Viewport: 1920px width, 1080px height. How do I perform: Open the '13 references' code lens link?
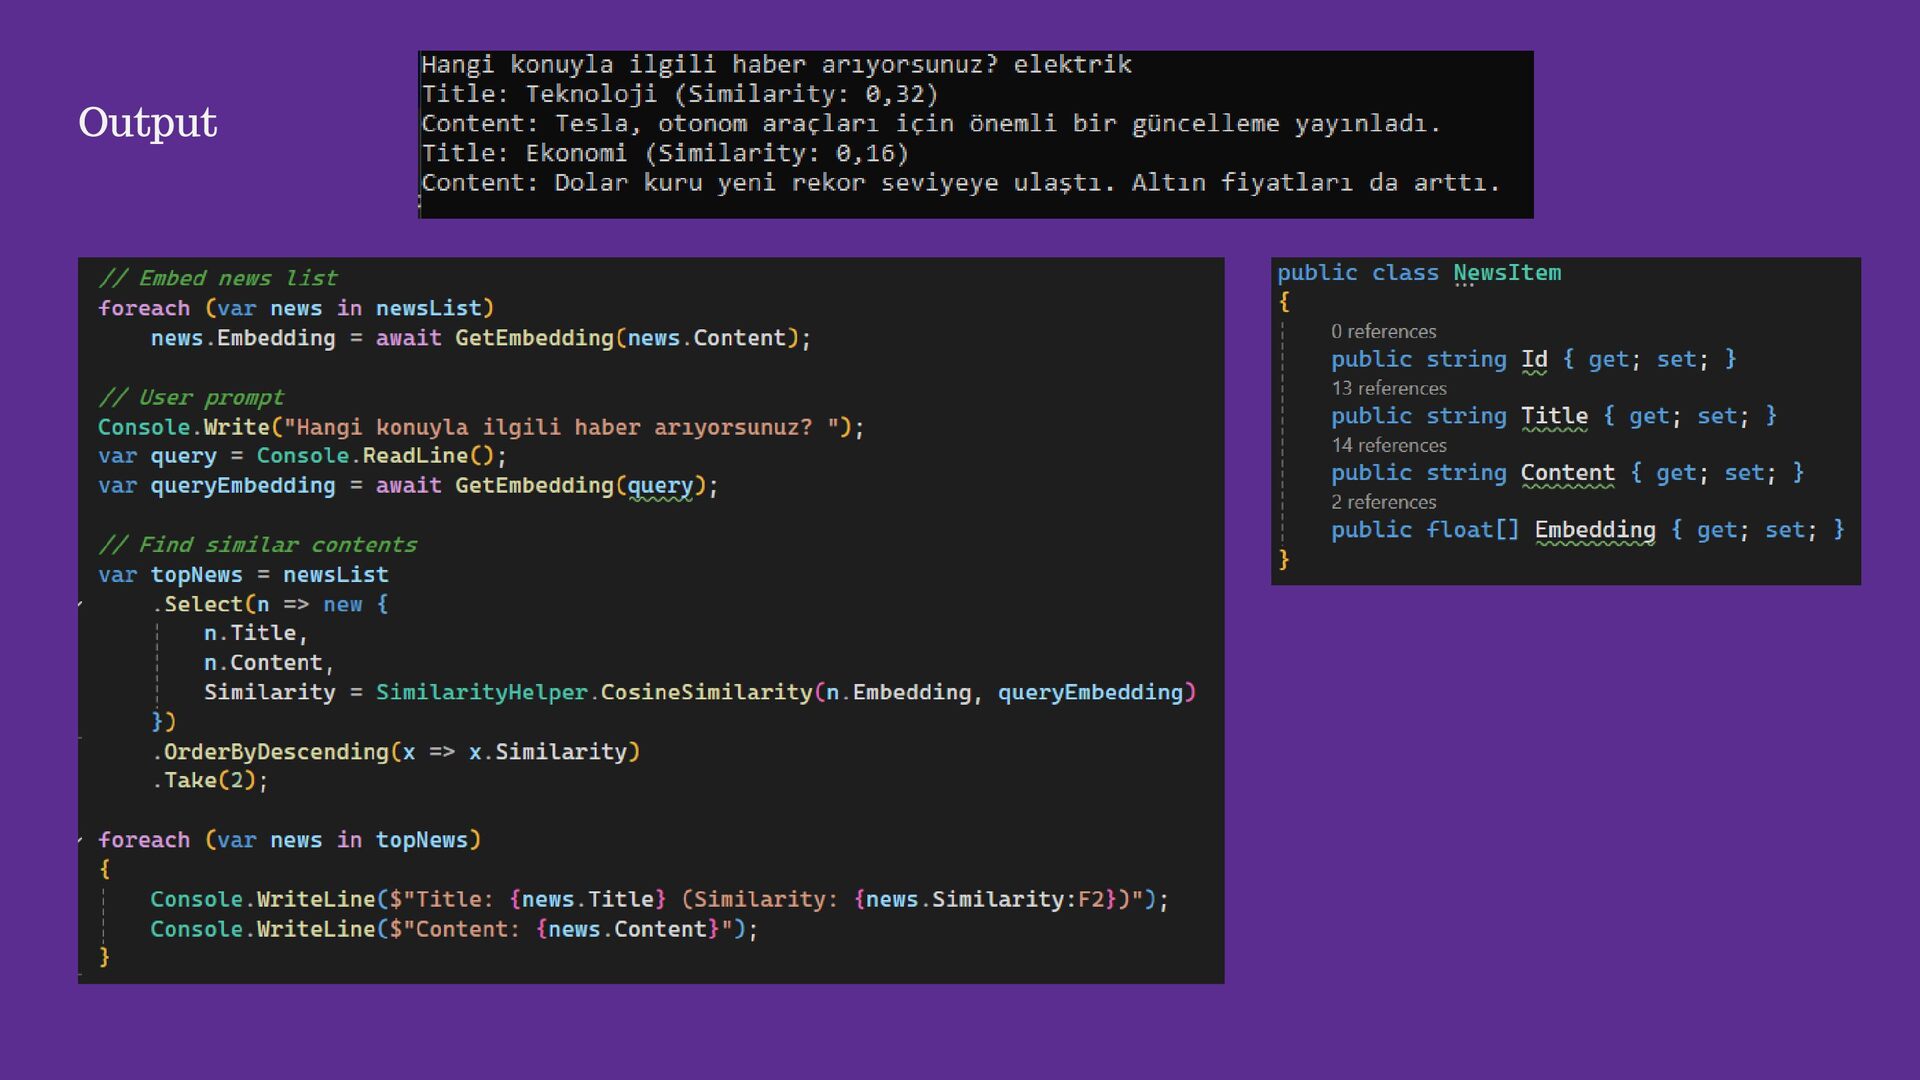point(1388,388)
